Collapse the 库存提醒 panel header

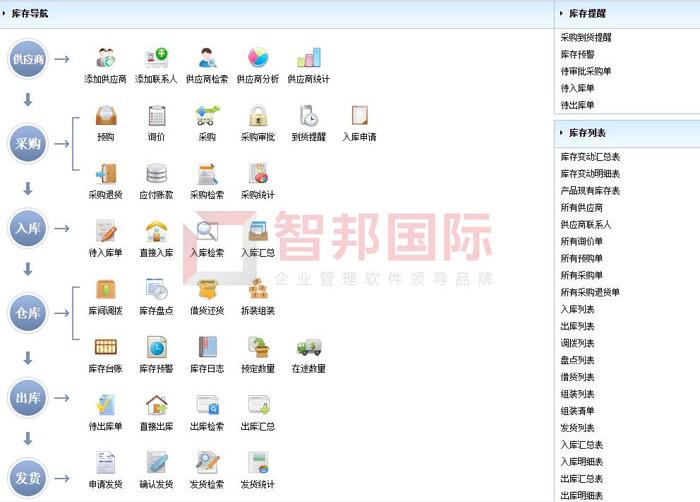coord(627,14)
